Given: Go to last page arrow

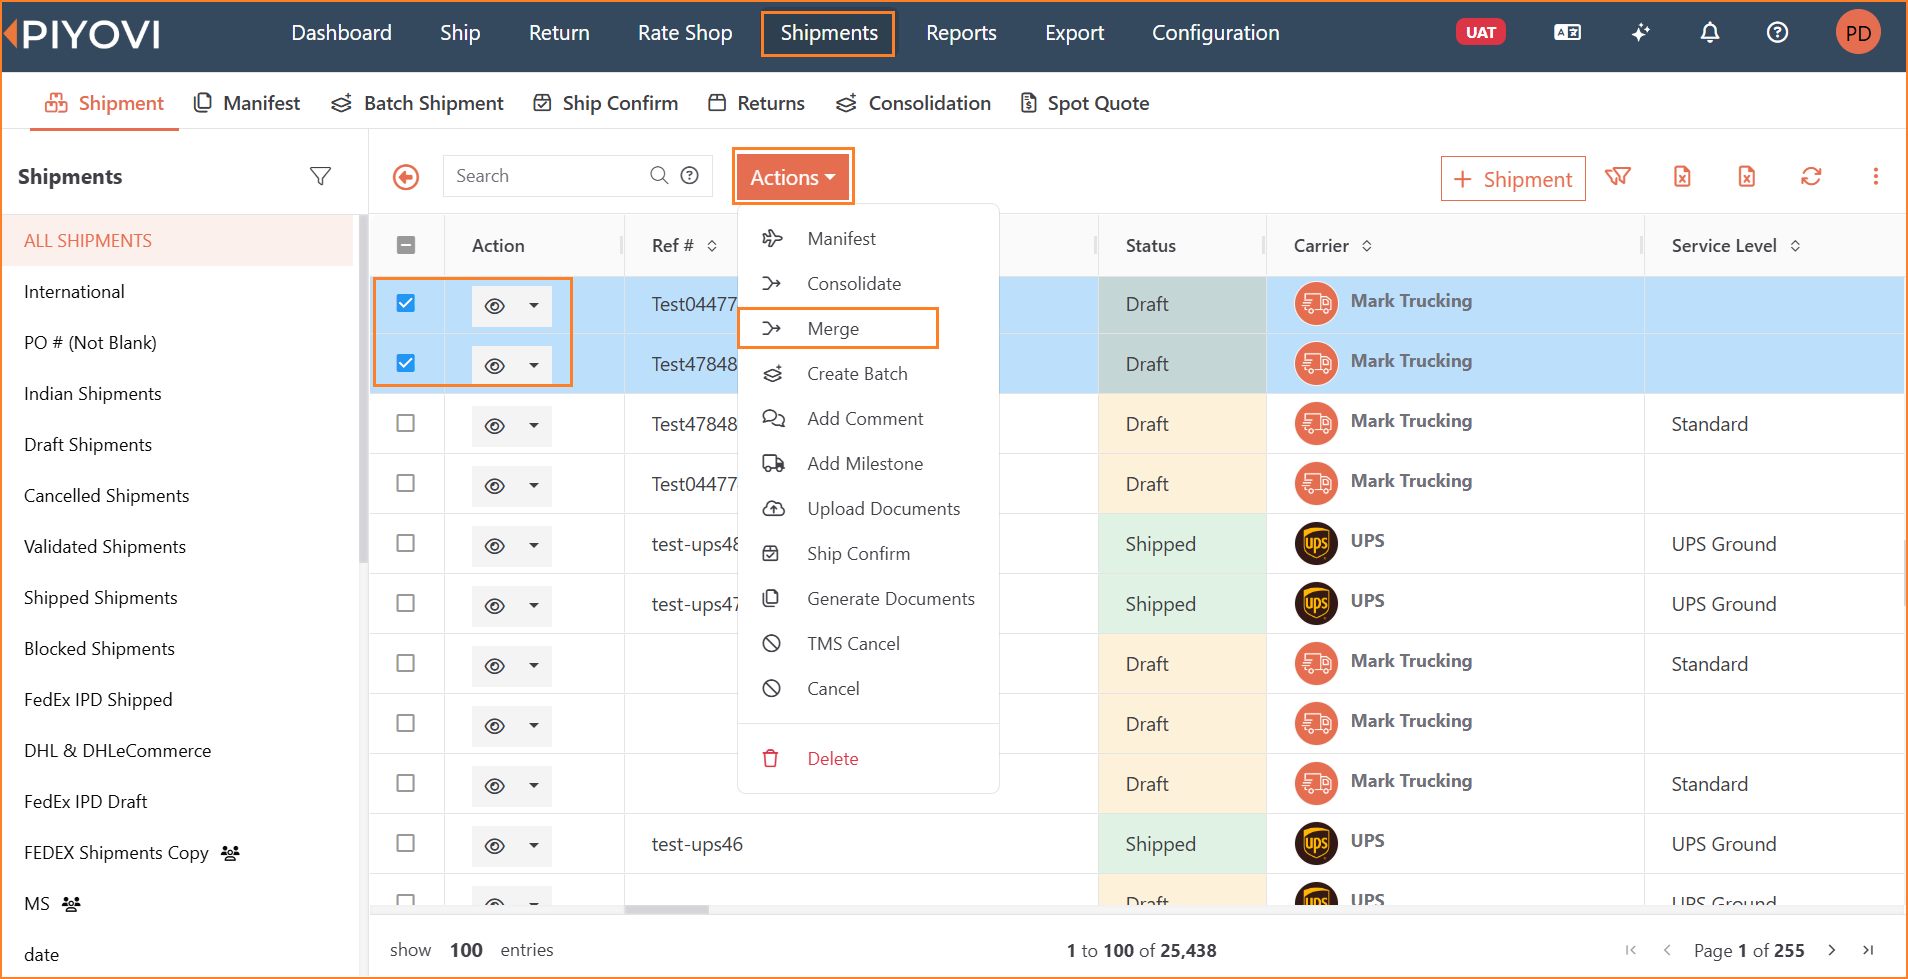Looking at the screenshot, I should (x=1868, y=950).
